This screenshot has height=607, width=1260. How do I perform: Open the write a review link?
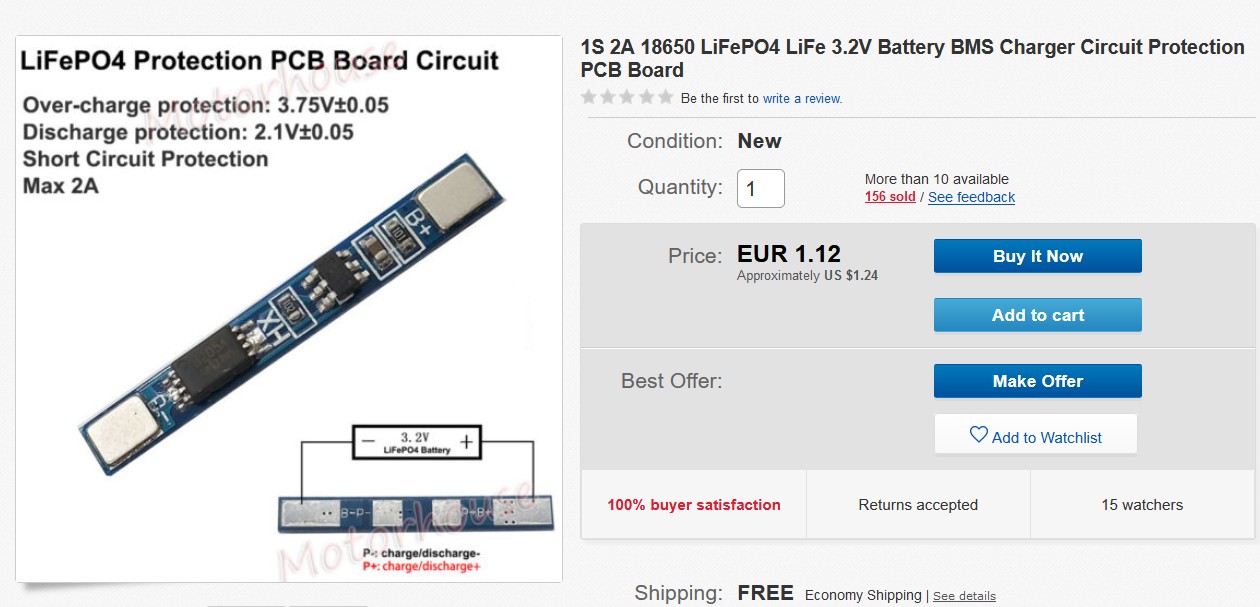coord(802,99)
